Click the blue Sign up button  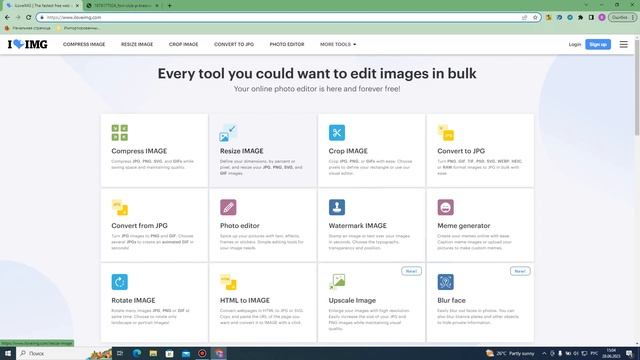[x=598, y=44]
